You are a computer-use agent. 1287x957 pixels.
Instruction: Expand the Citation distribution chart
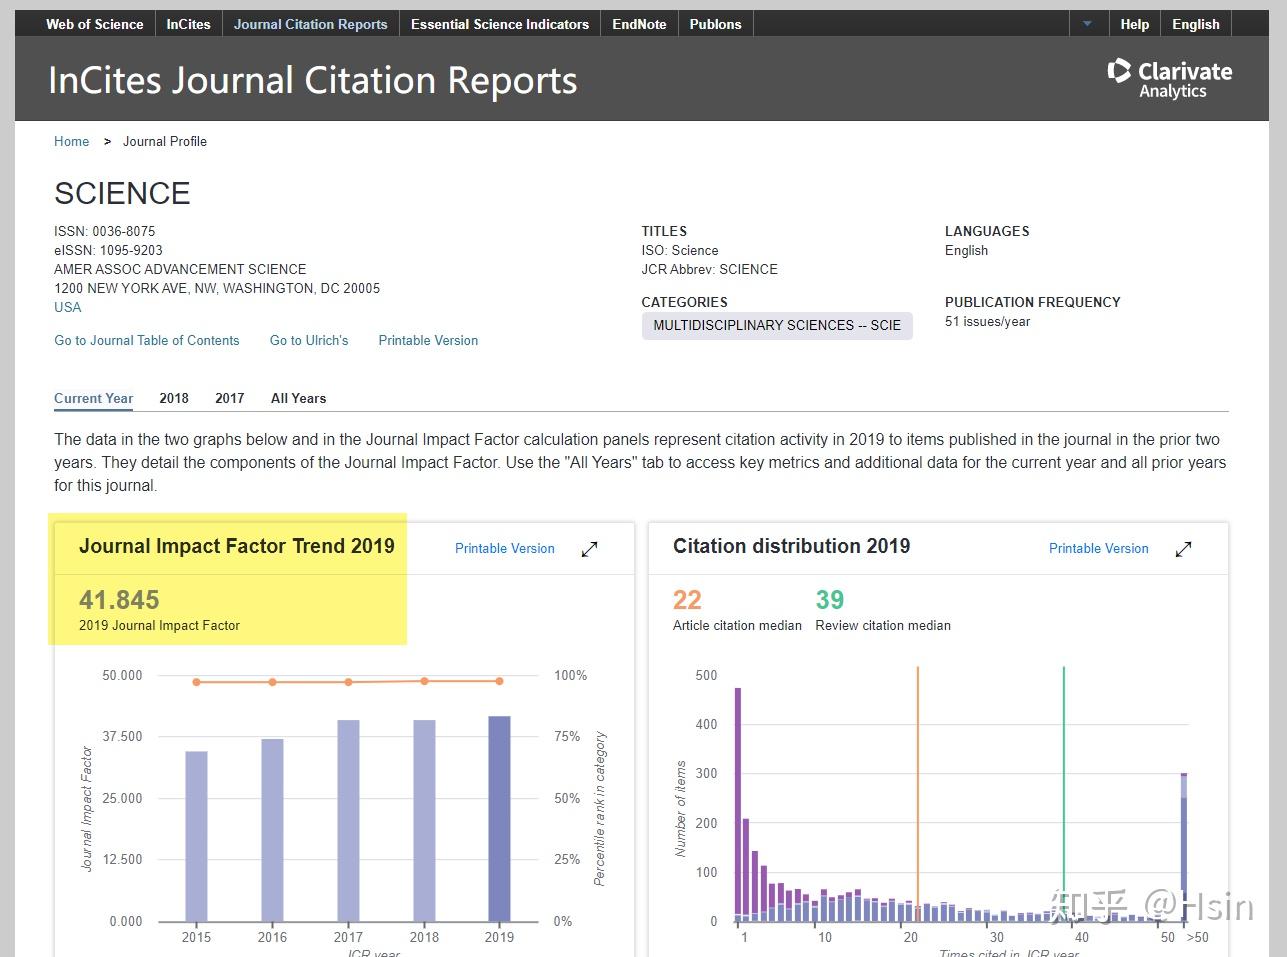pos(1183,549)
